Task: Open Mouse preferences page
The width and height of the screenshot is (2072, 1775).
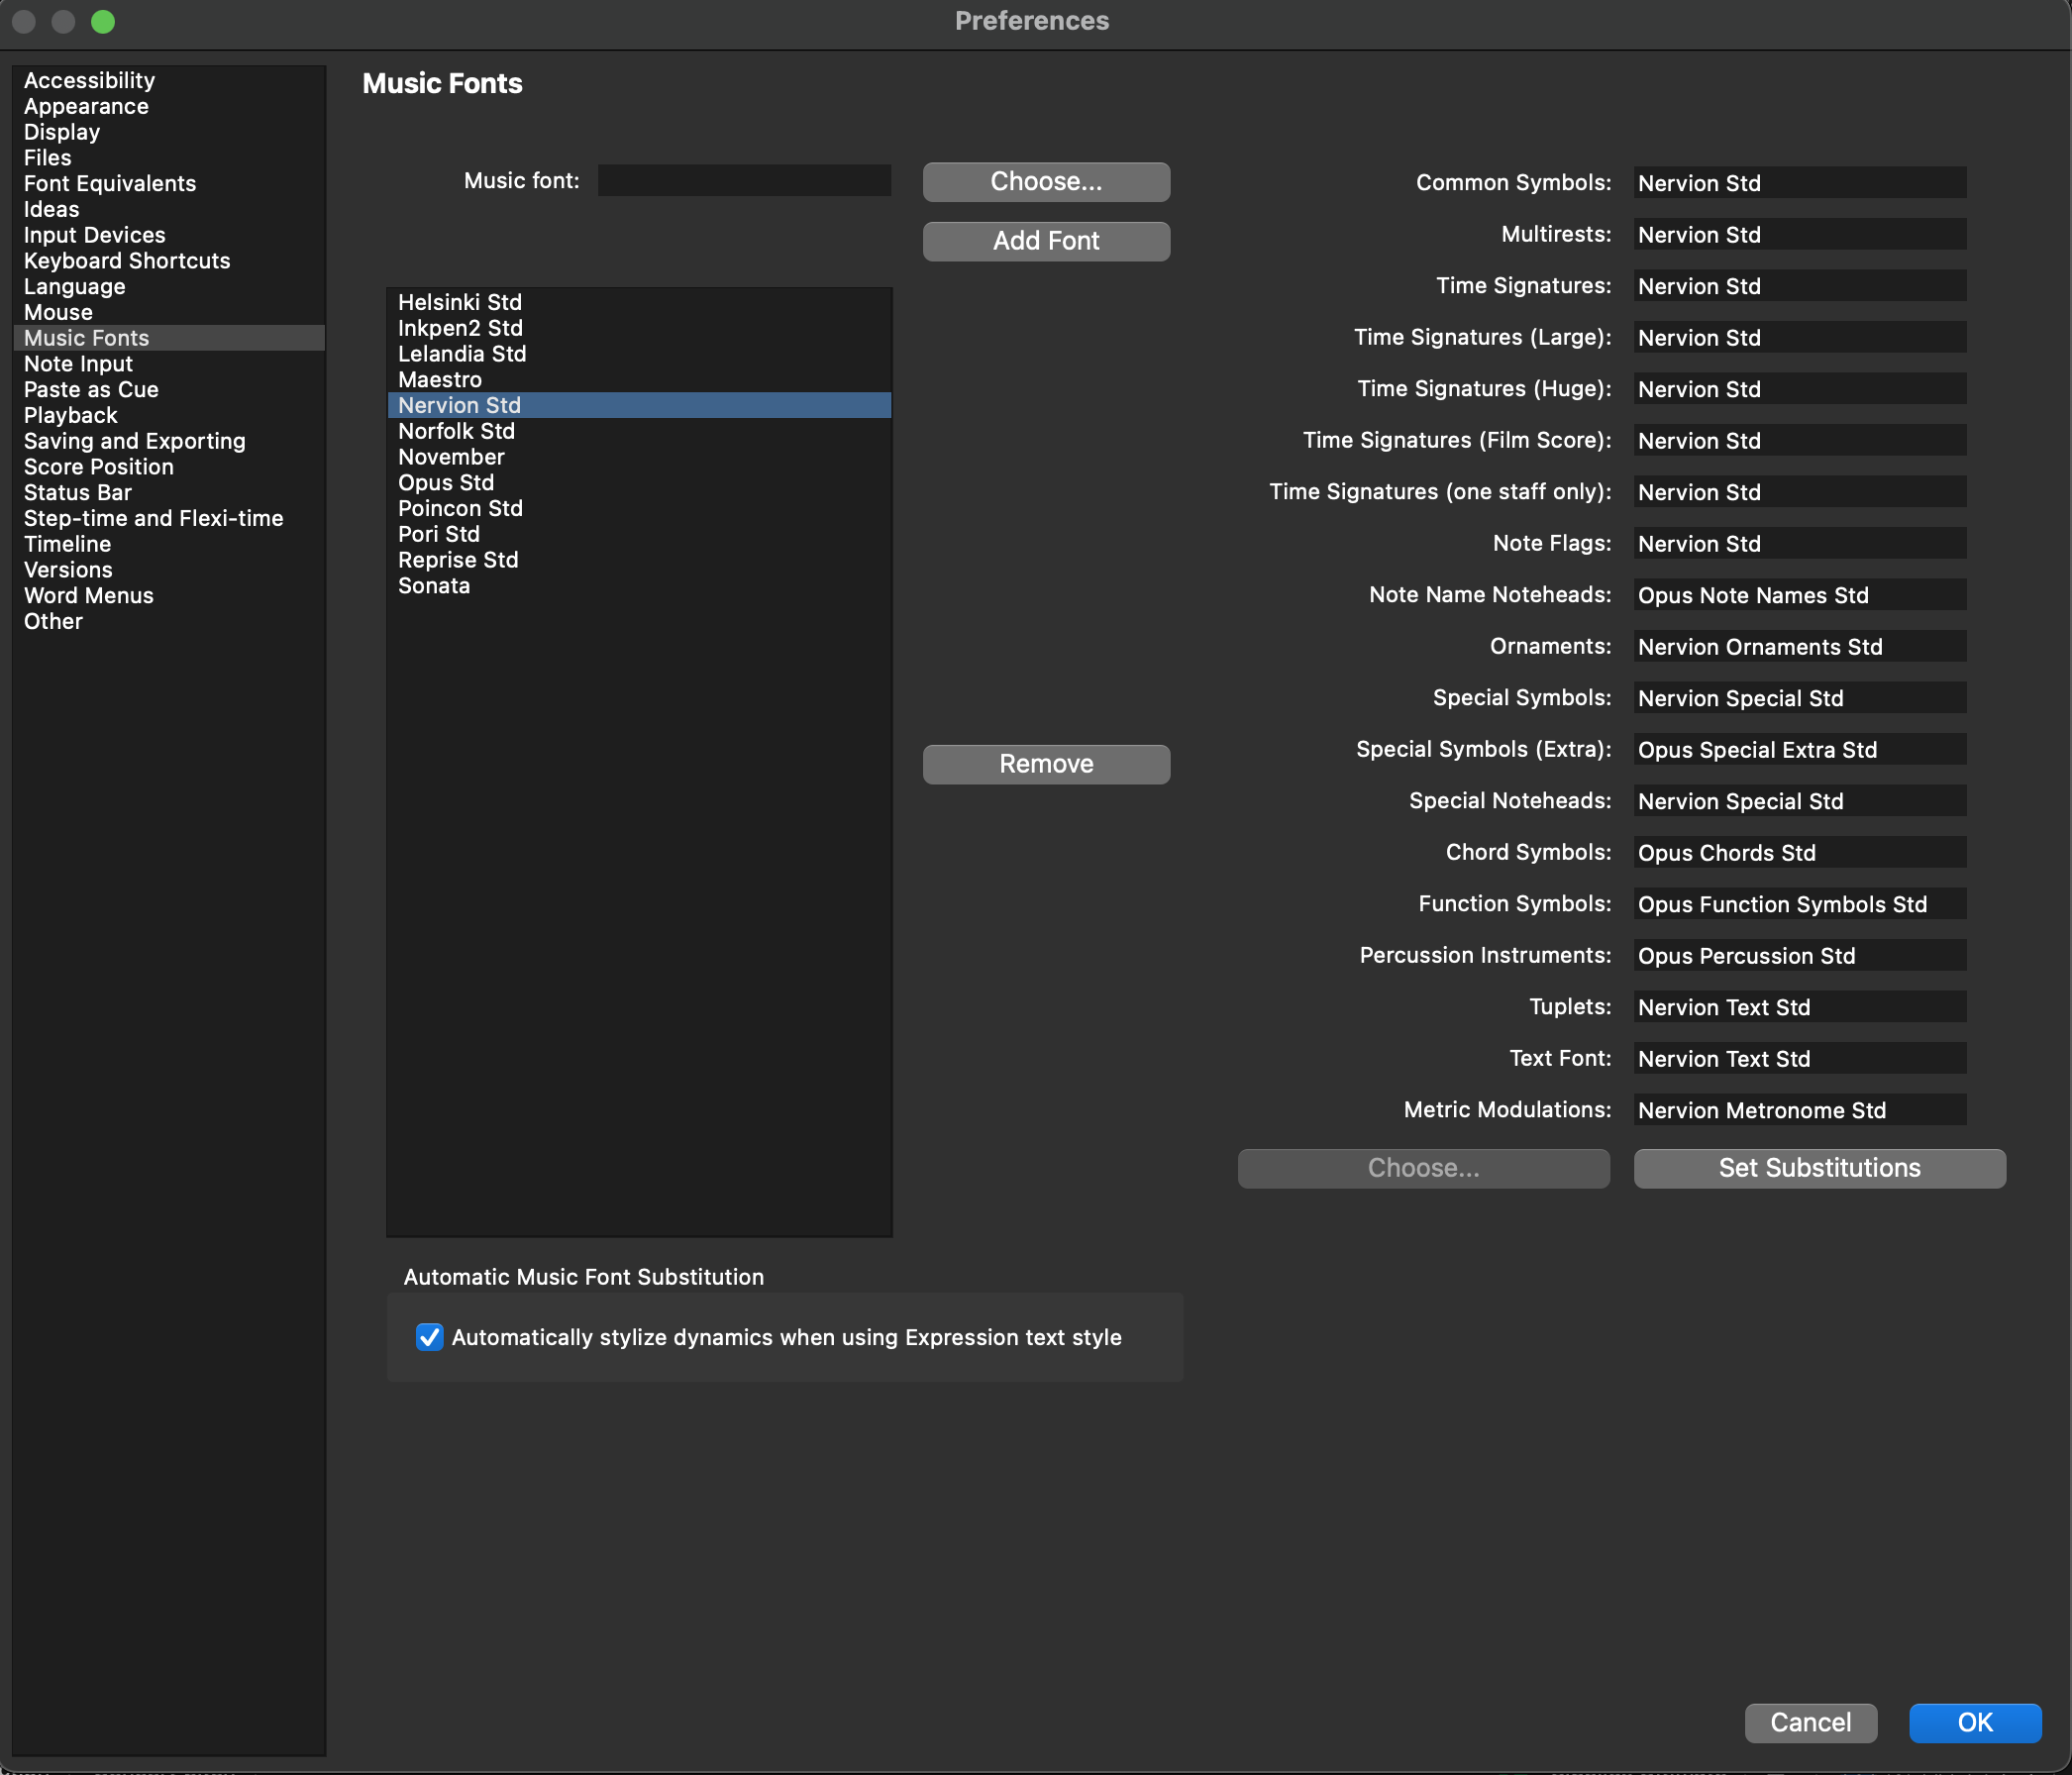Action: [168, 313]
